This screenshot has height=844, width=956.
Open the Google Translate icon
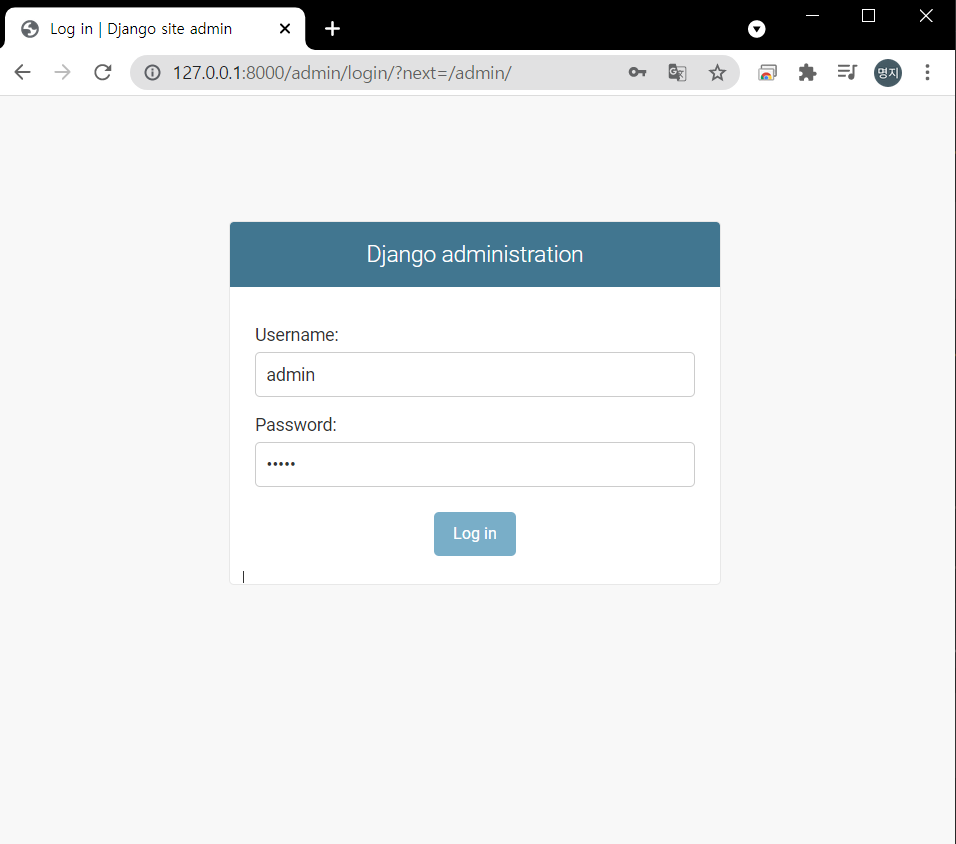pos(677,73)
